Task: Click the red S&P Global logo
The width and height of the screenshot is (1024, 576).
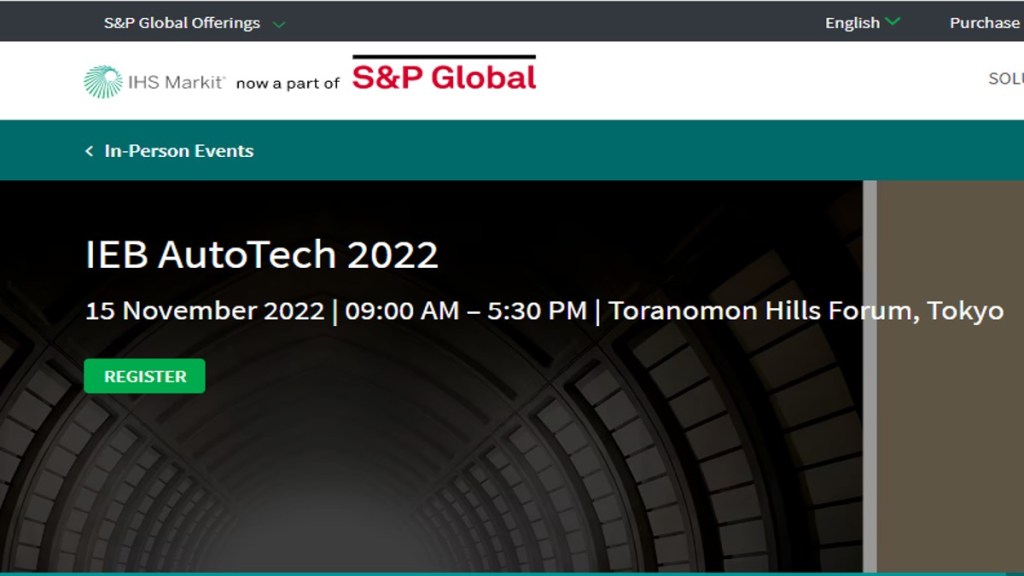Action: point(444,77)
